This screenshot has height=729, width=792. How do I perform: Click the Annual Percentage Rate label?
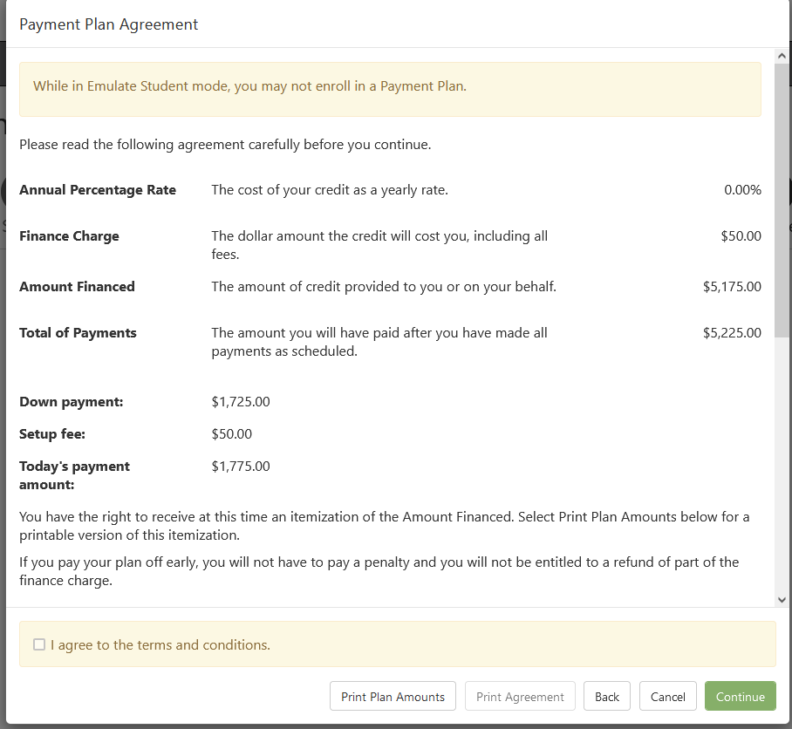coord(98,191)
